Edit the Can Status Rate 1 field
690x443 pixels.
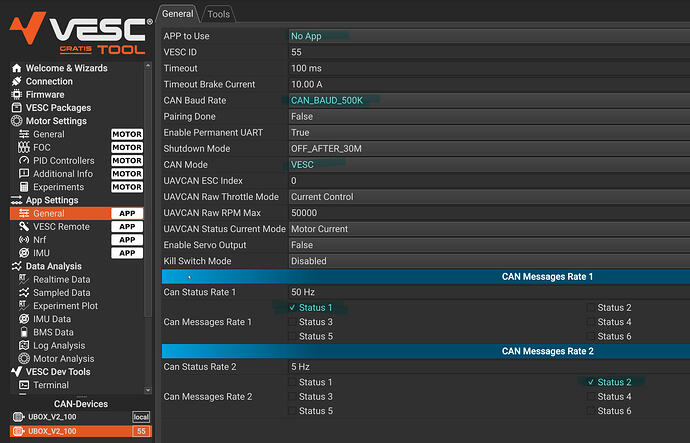tap(489, 292)
